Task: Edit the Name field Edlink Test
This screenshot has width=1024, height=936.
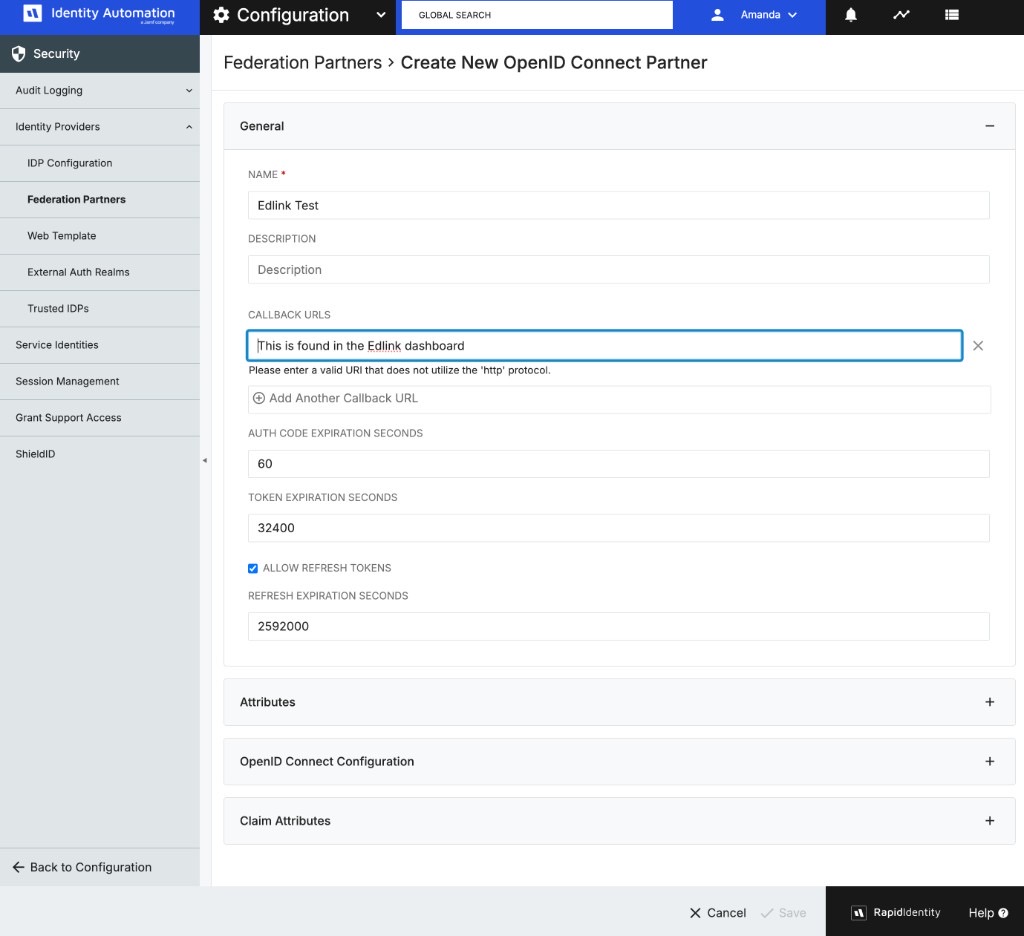Action: click(x=618, y=205)
